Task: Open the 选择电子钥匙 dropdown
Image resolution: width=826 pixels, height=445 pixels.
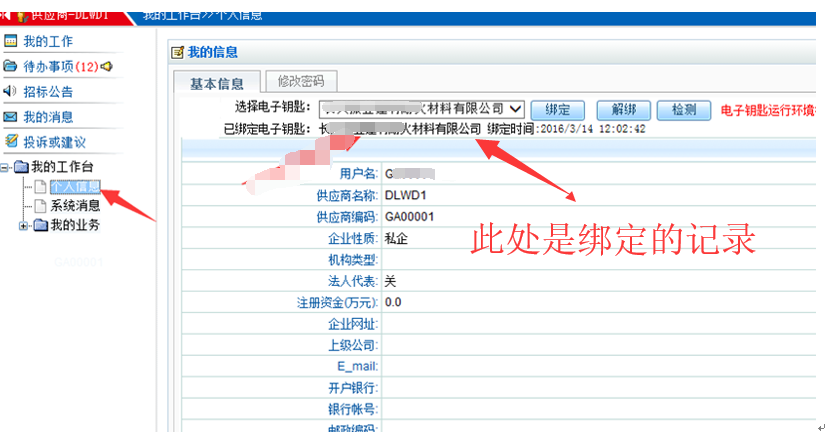Action: [x=515, y=108]
